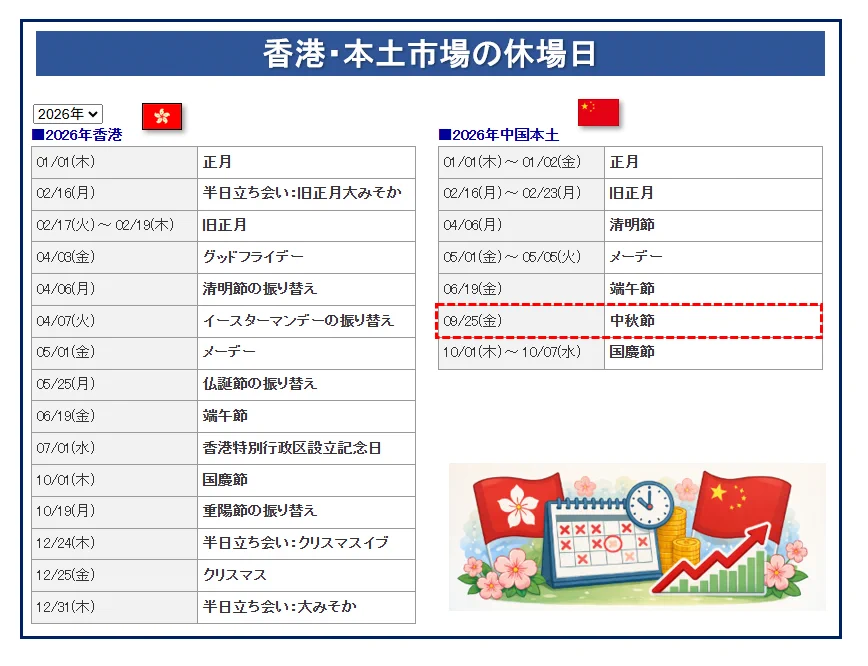Screen dimensions: 868x666
Task: Click mainland 清明節 holiday cell
Action: click(x=714, y=226)
